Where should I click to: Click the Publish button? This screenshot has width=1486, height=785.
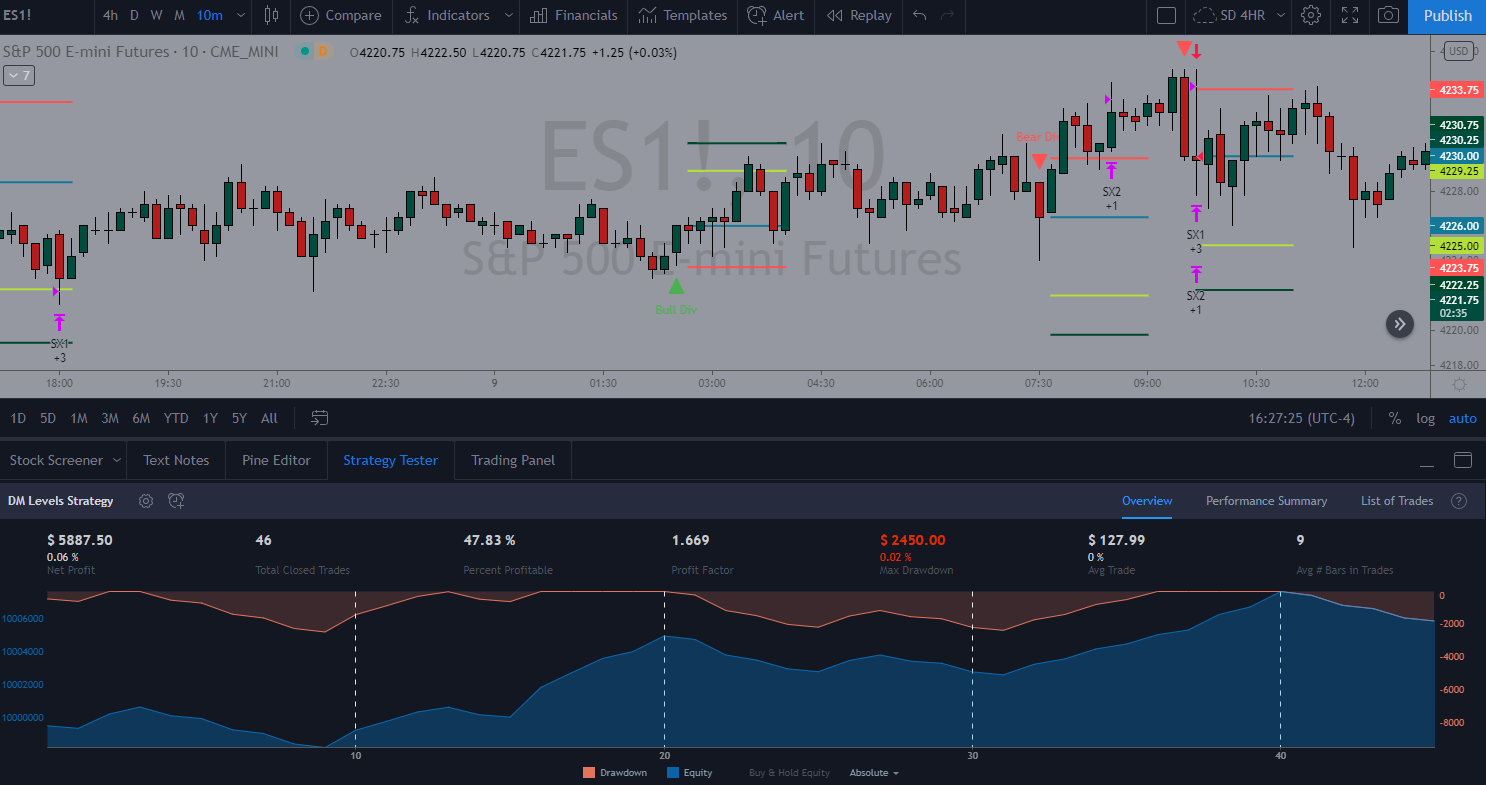1447,15
